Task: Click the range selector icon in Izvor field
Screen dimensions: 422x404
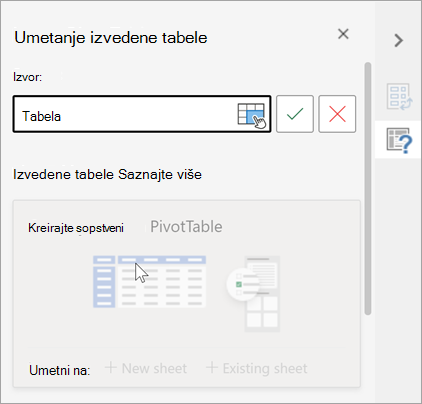Action: pyautogui.click(x=252, y=115)
